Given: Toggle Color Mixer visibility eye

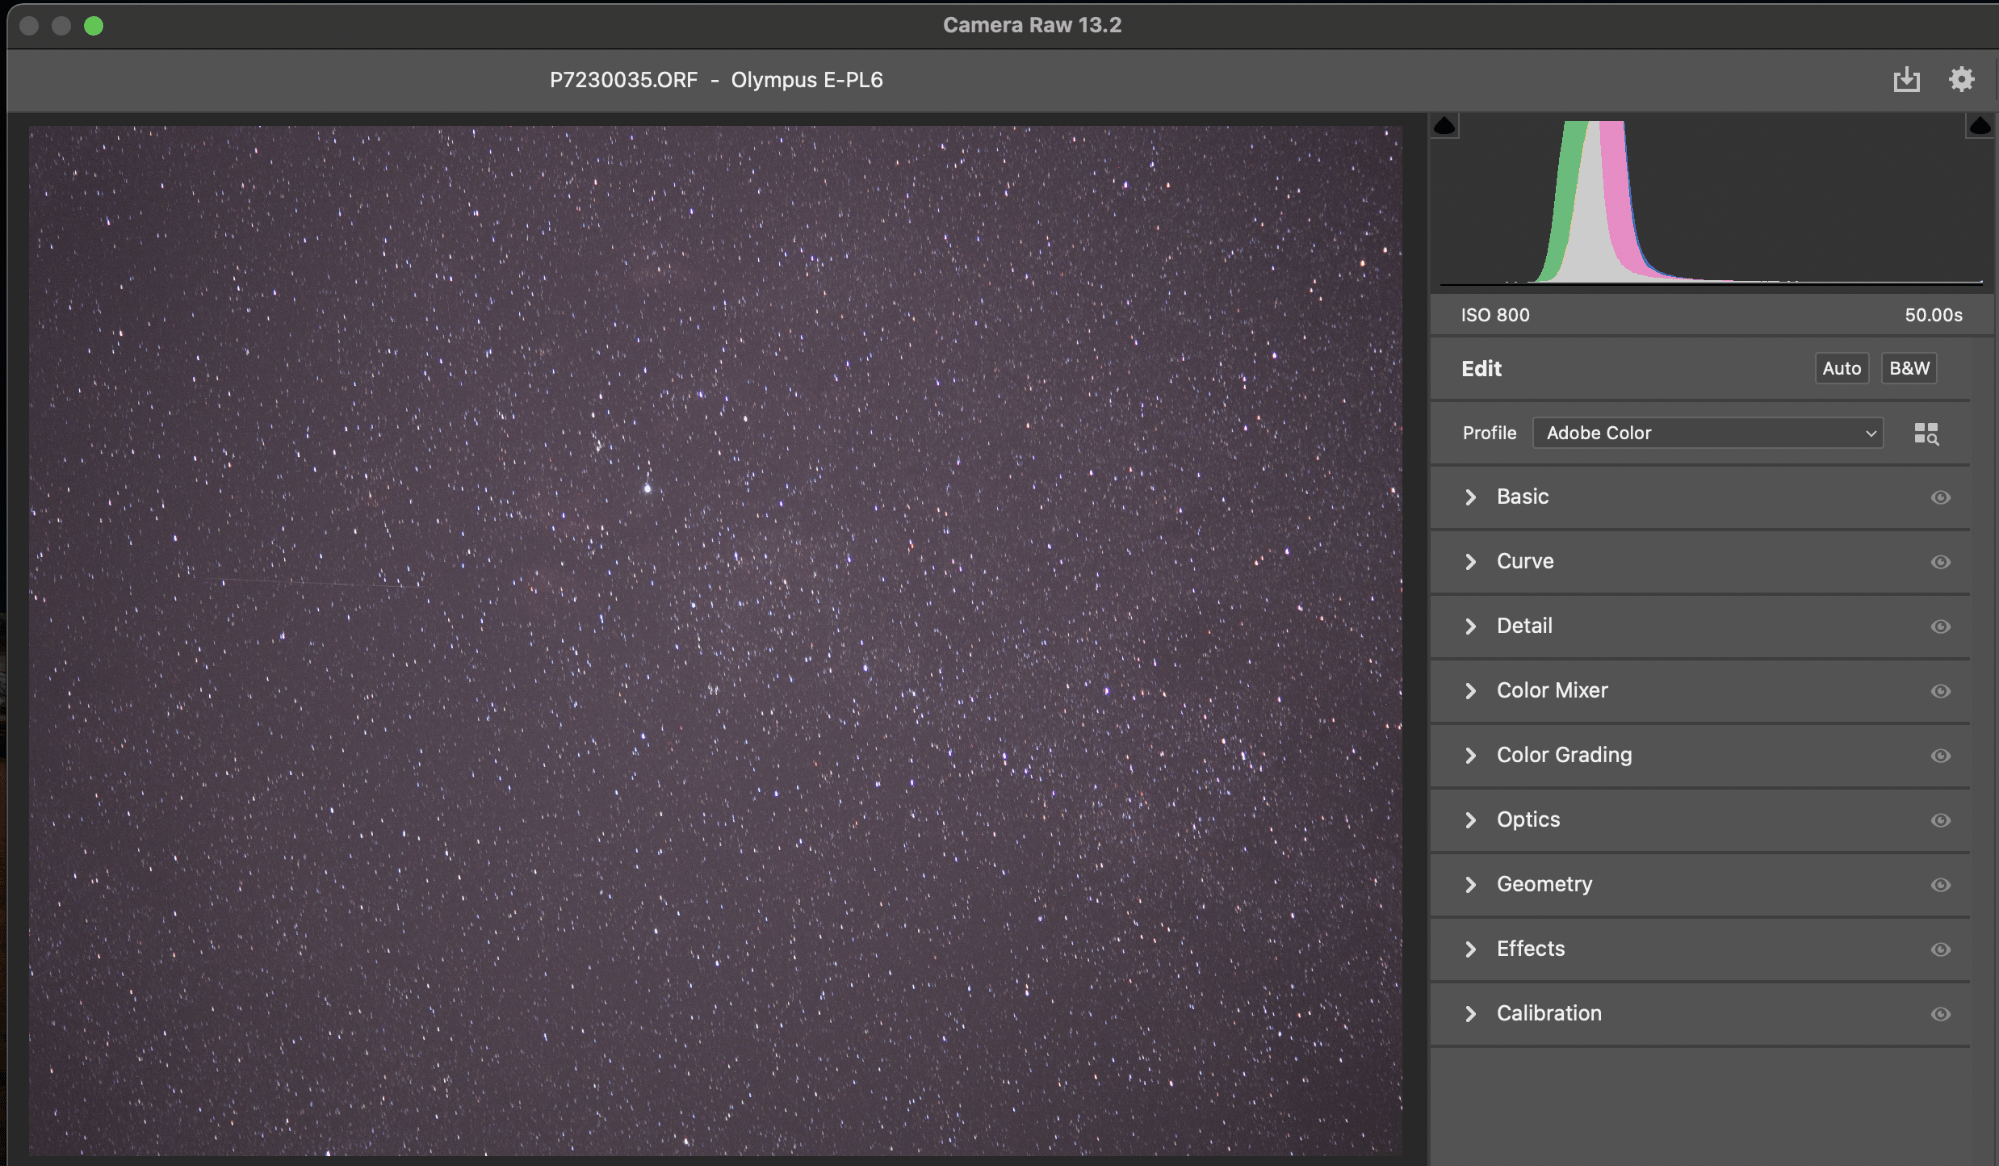Looking at the screenshot, I should pyautogui.click(x=1940, y=691).
